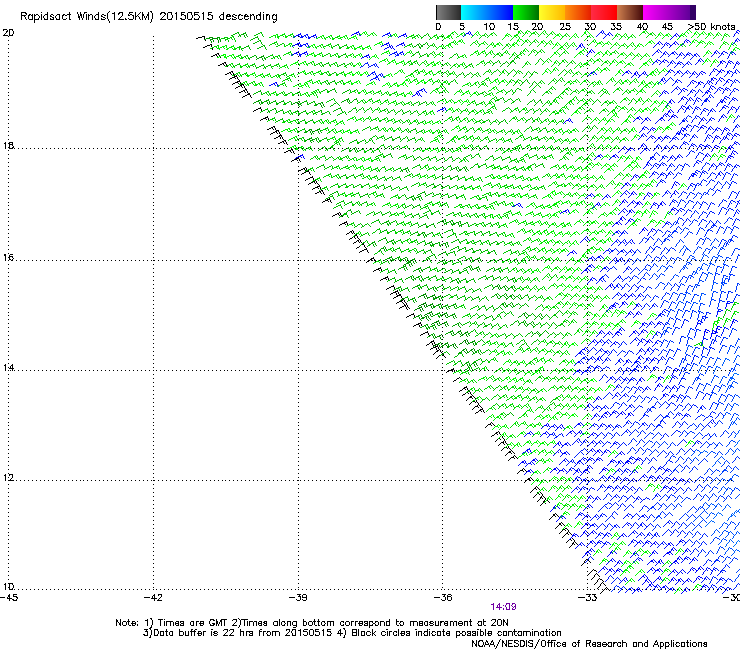Click the purple '14:09' time label

click(503, 607)
